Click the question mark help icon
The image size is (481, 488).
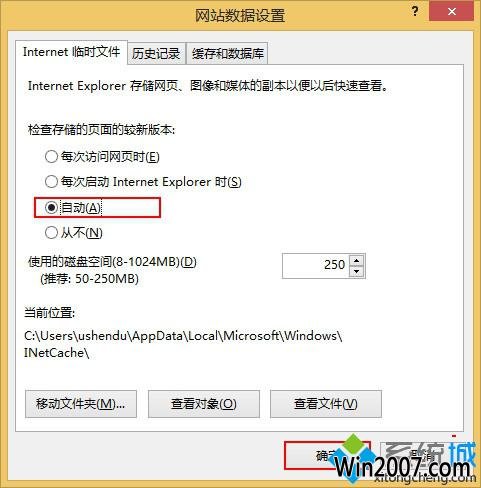click(x=414, y=12)
